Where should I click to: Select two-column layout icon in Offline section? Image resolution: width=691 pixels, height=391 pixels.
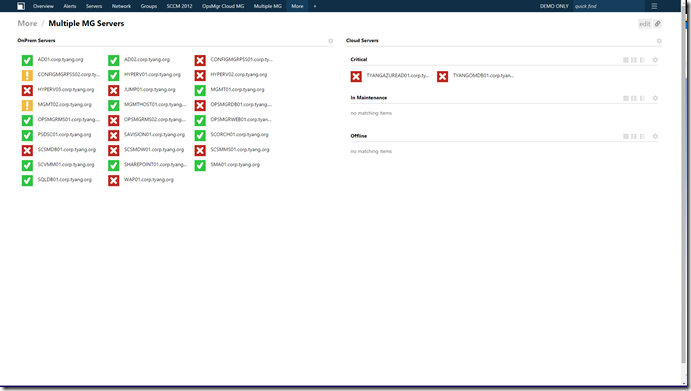point(634,137)
